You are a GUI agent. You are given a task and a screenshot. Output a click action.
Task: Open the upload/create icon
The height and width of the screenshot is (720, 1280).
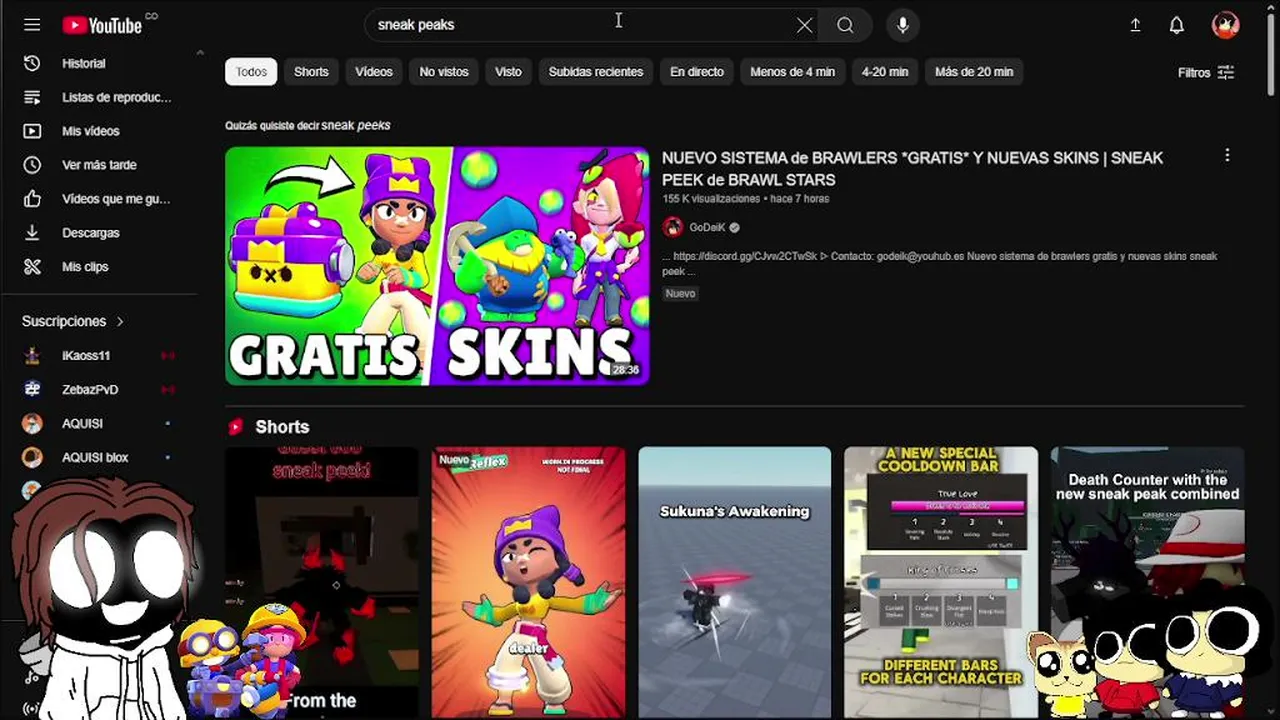tap(1135, 25)
